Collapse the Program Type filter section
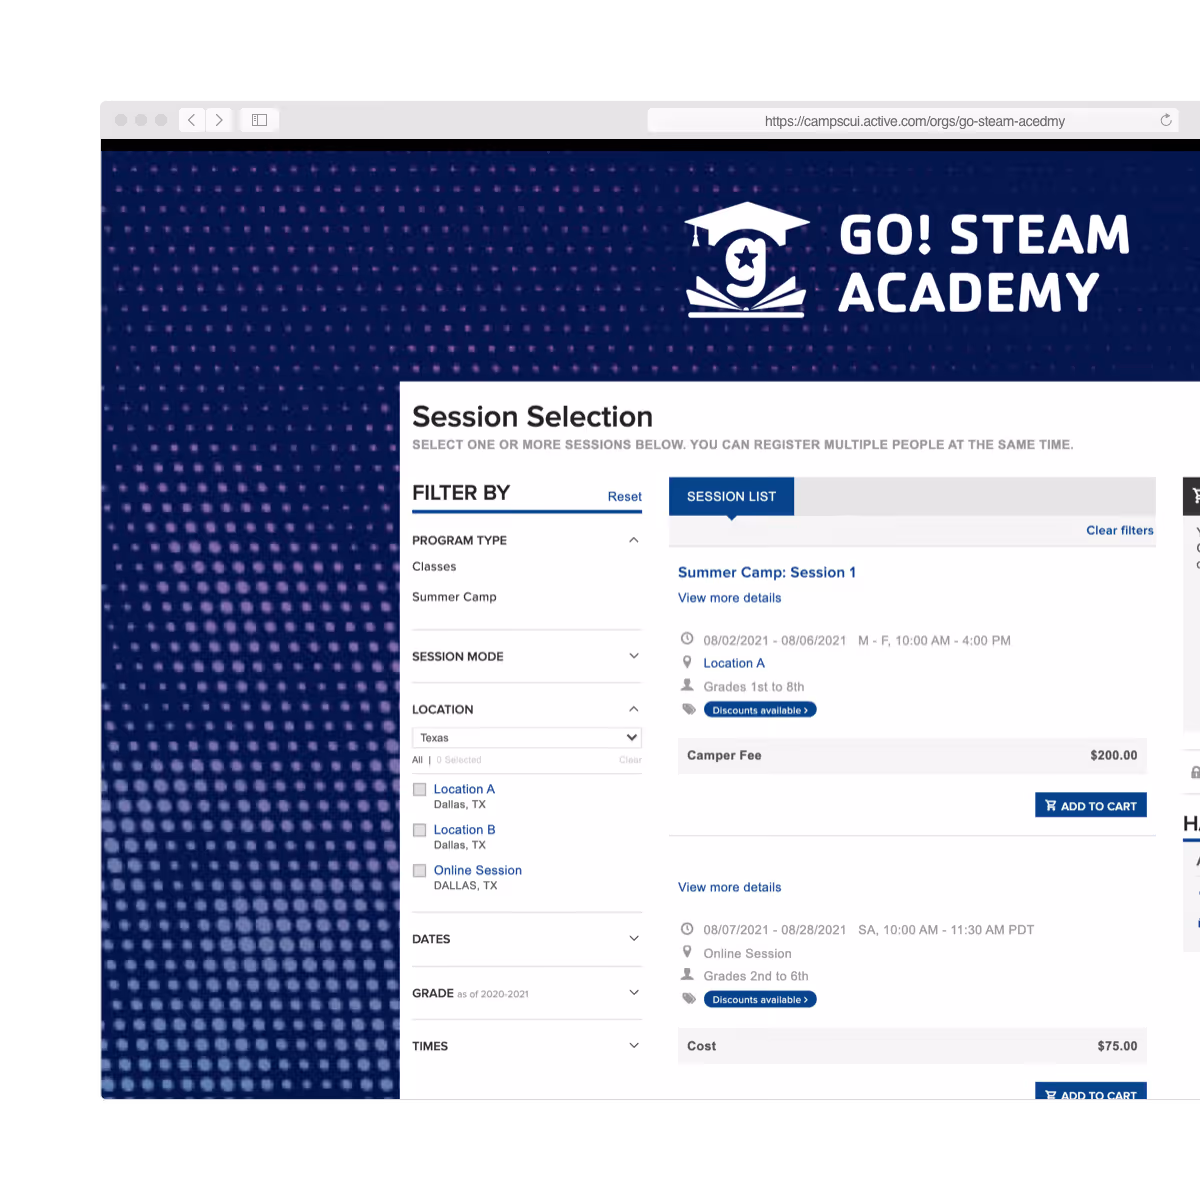 point(633,539)
